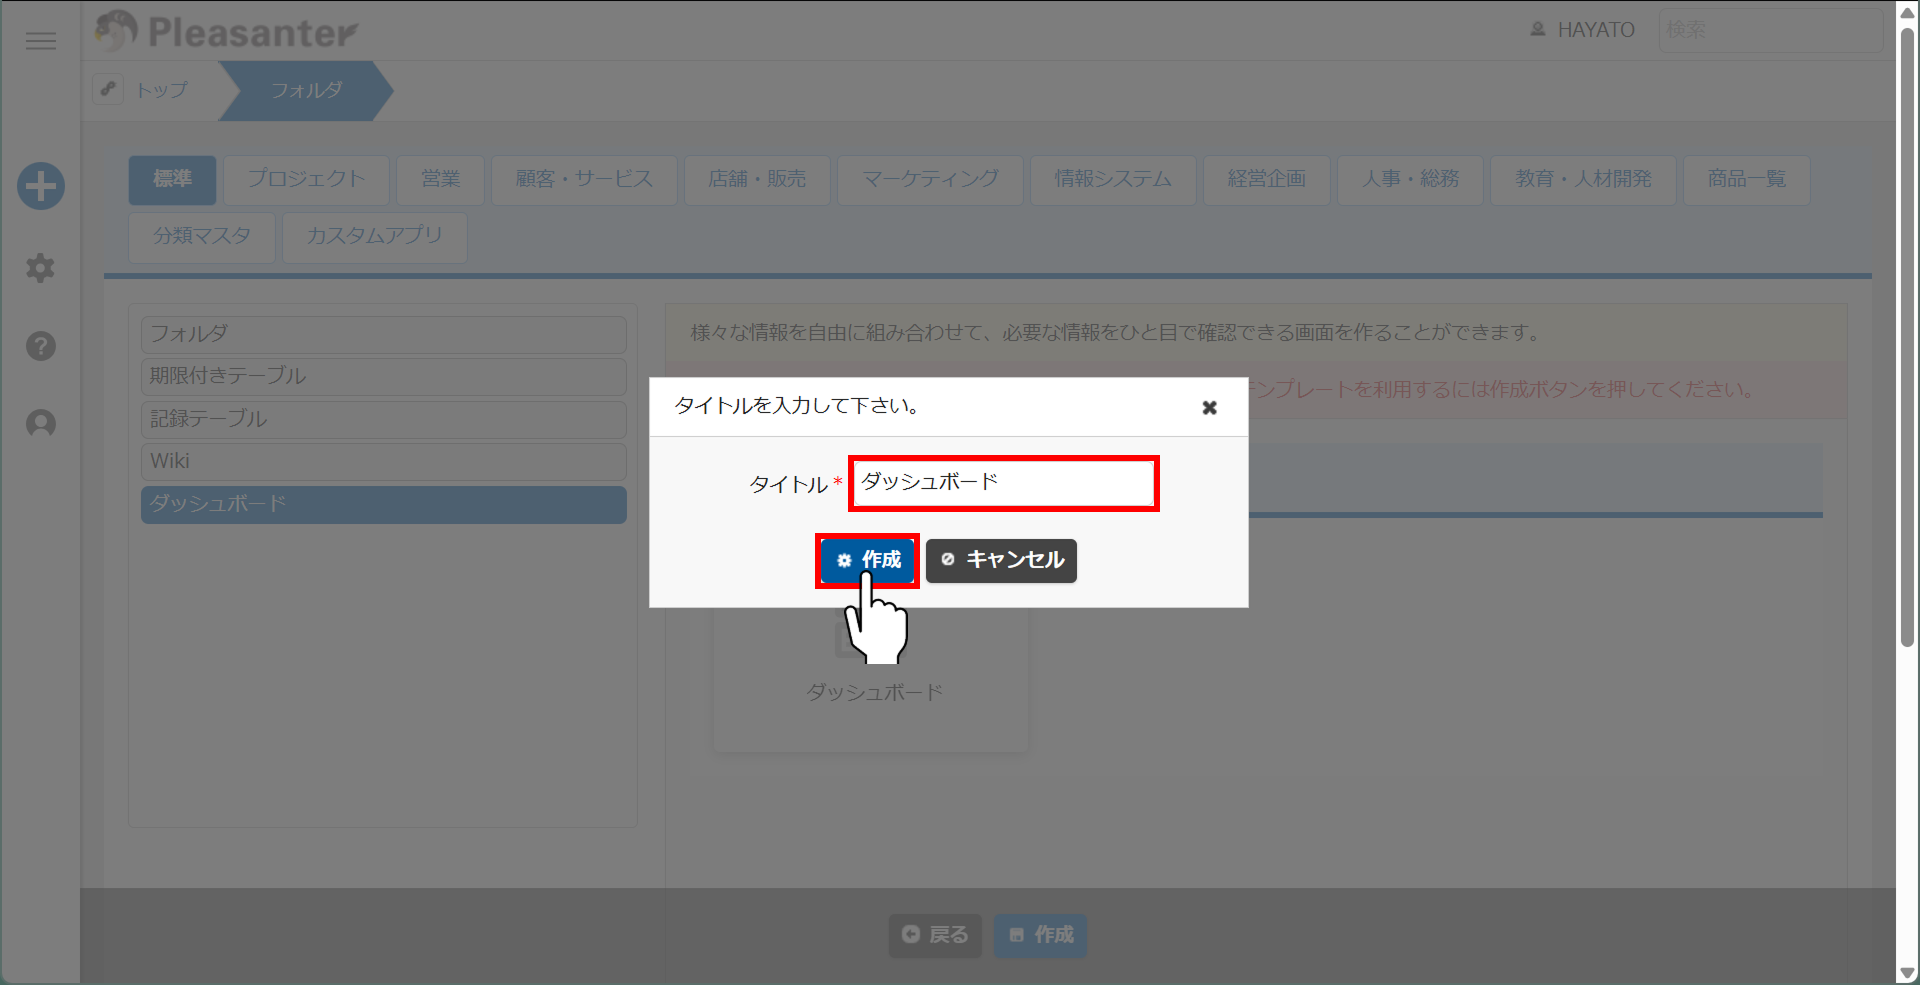
Task: Choose ダッシュボード in the template list
Action: point(384,504)
